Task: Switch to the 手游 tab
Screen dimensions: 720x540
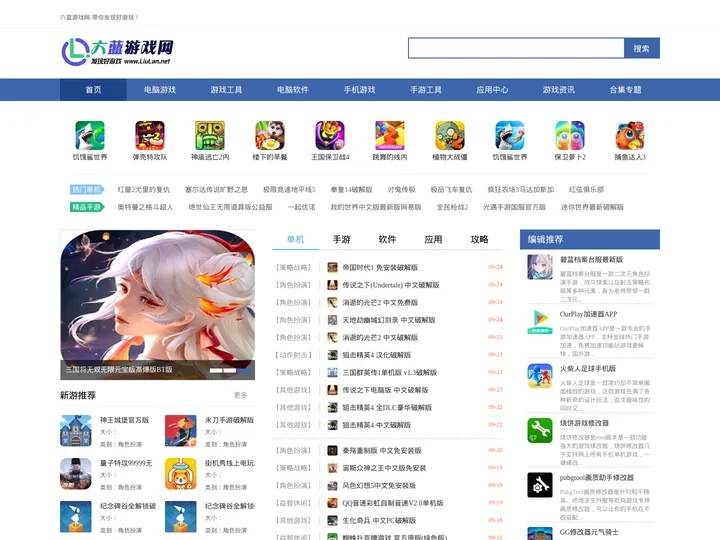Action: tap(341, 239)
